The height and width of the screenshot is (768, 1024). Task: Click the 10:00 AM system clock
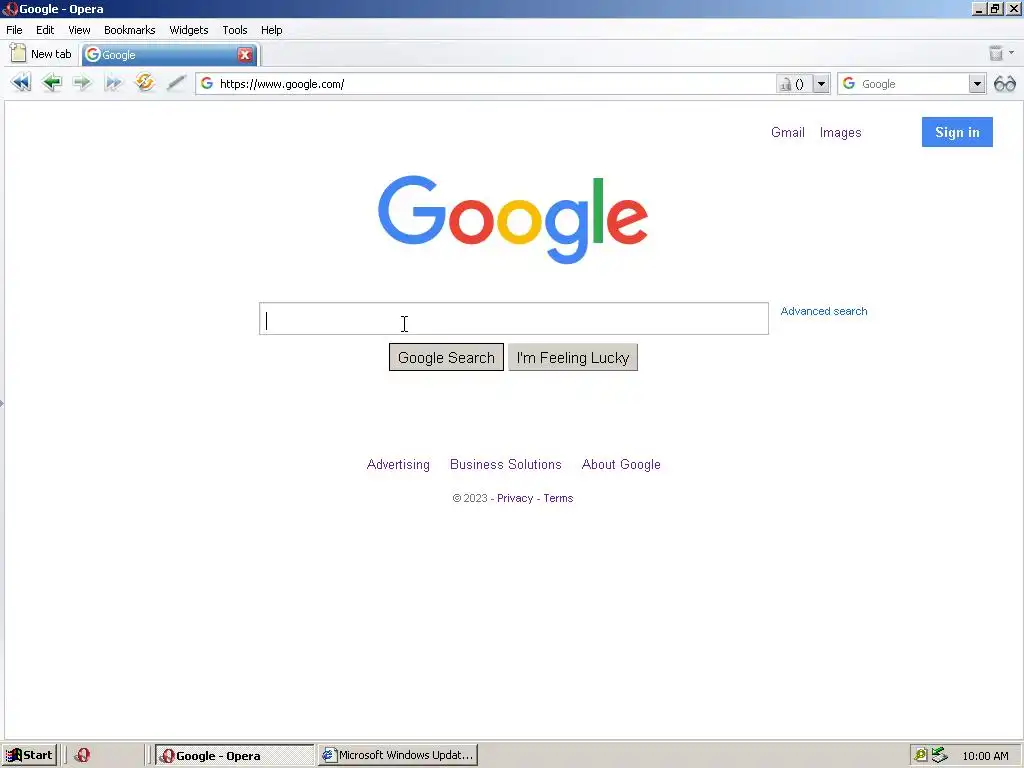985,756
